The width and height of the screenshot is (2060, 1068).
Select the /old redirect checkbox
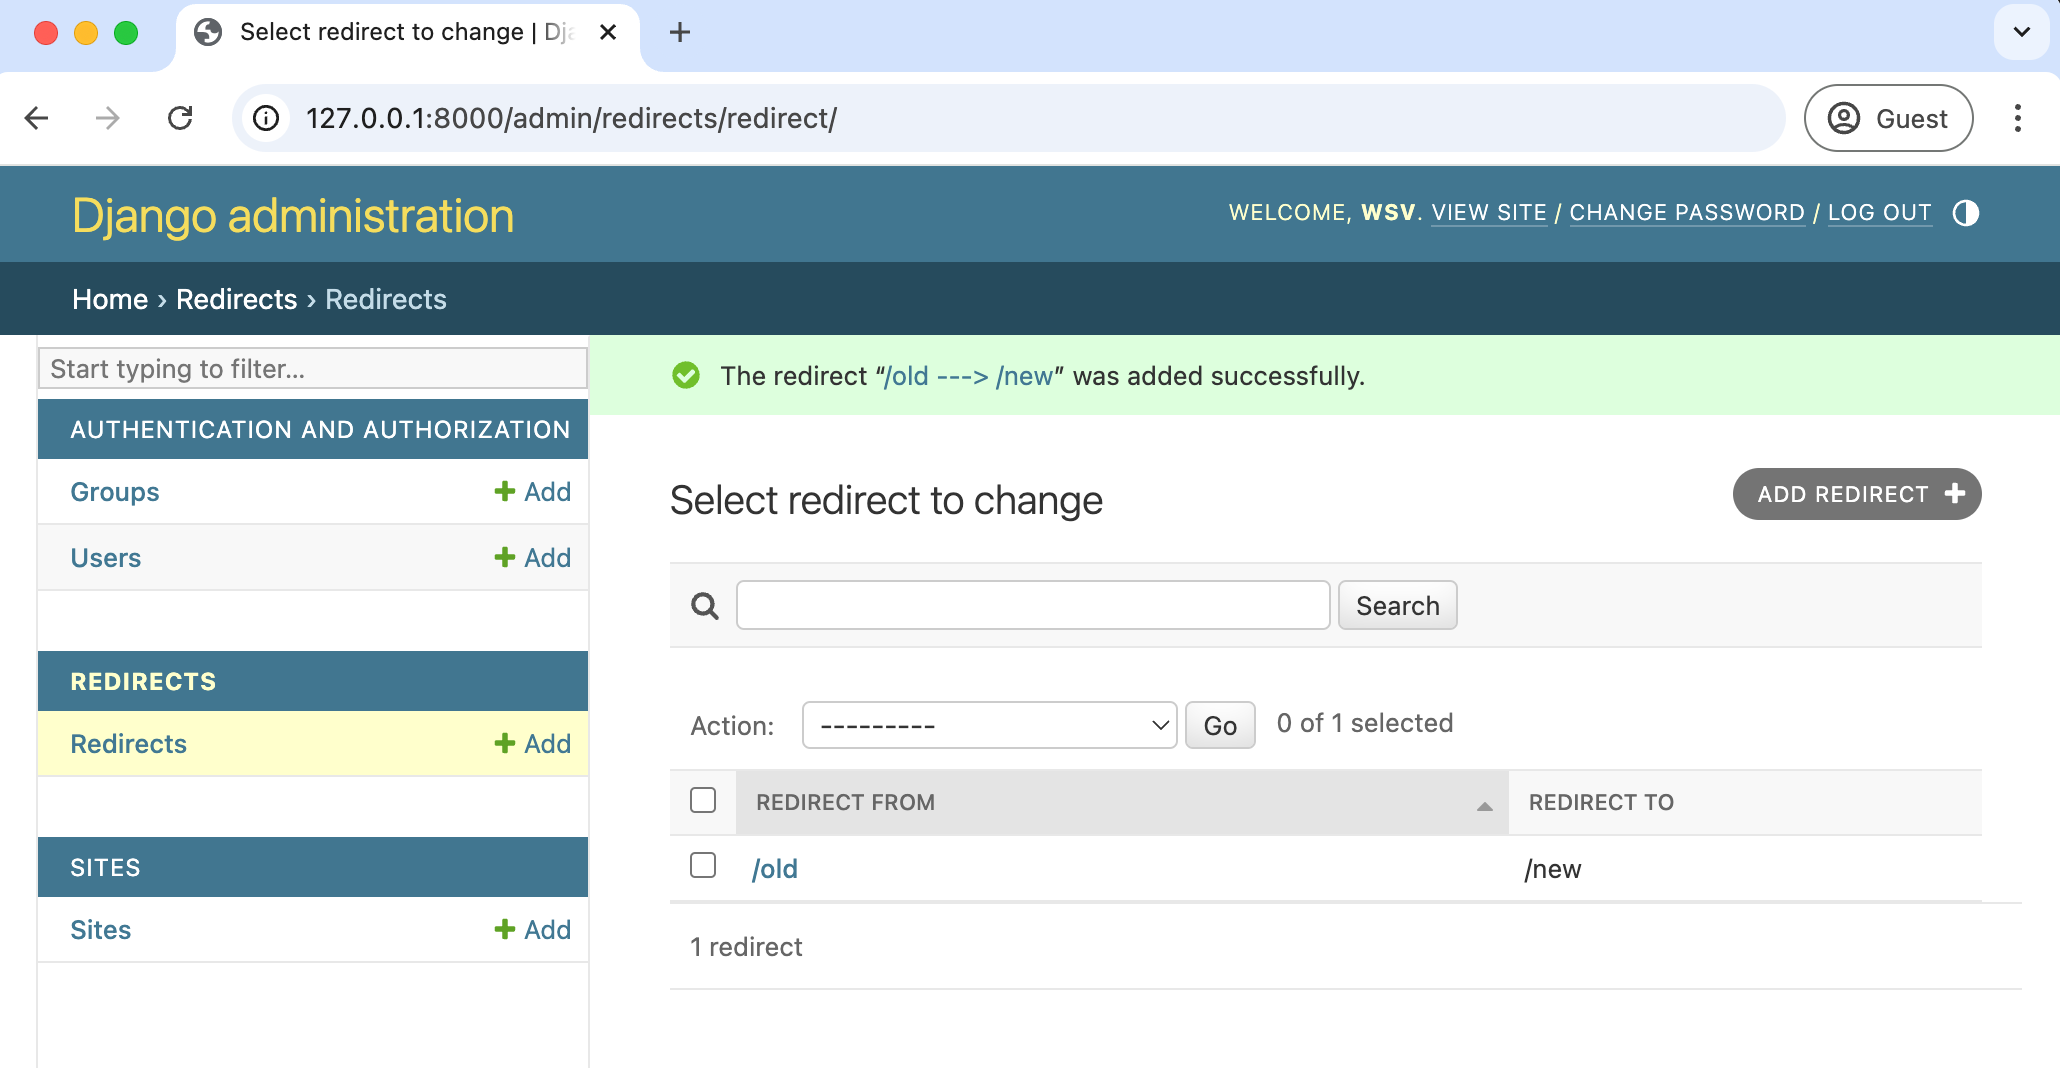(703, 865)
